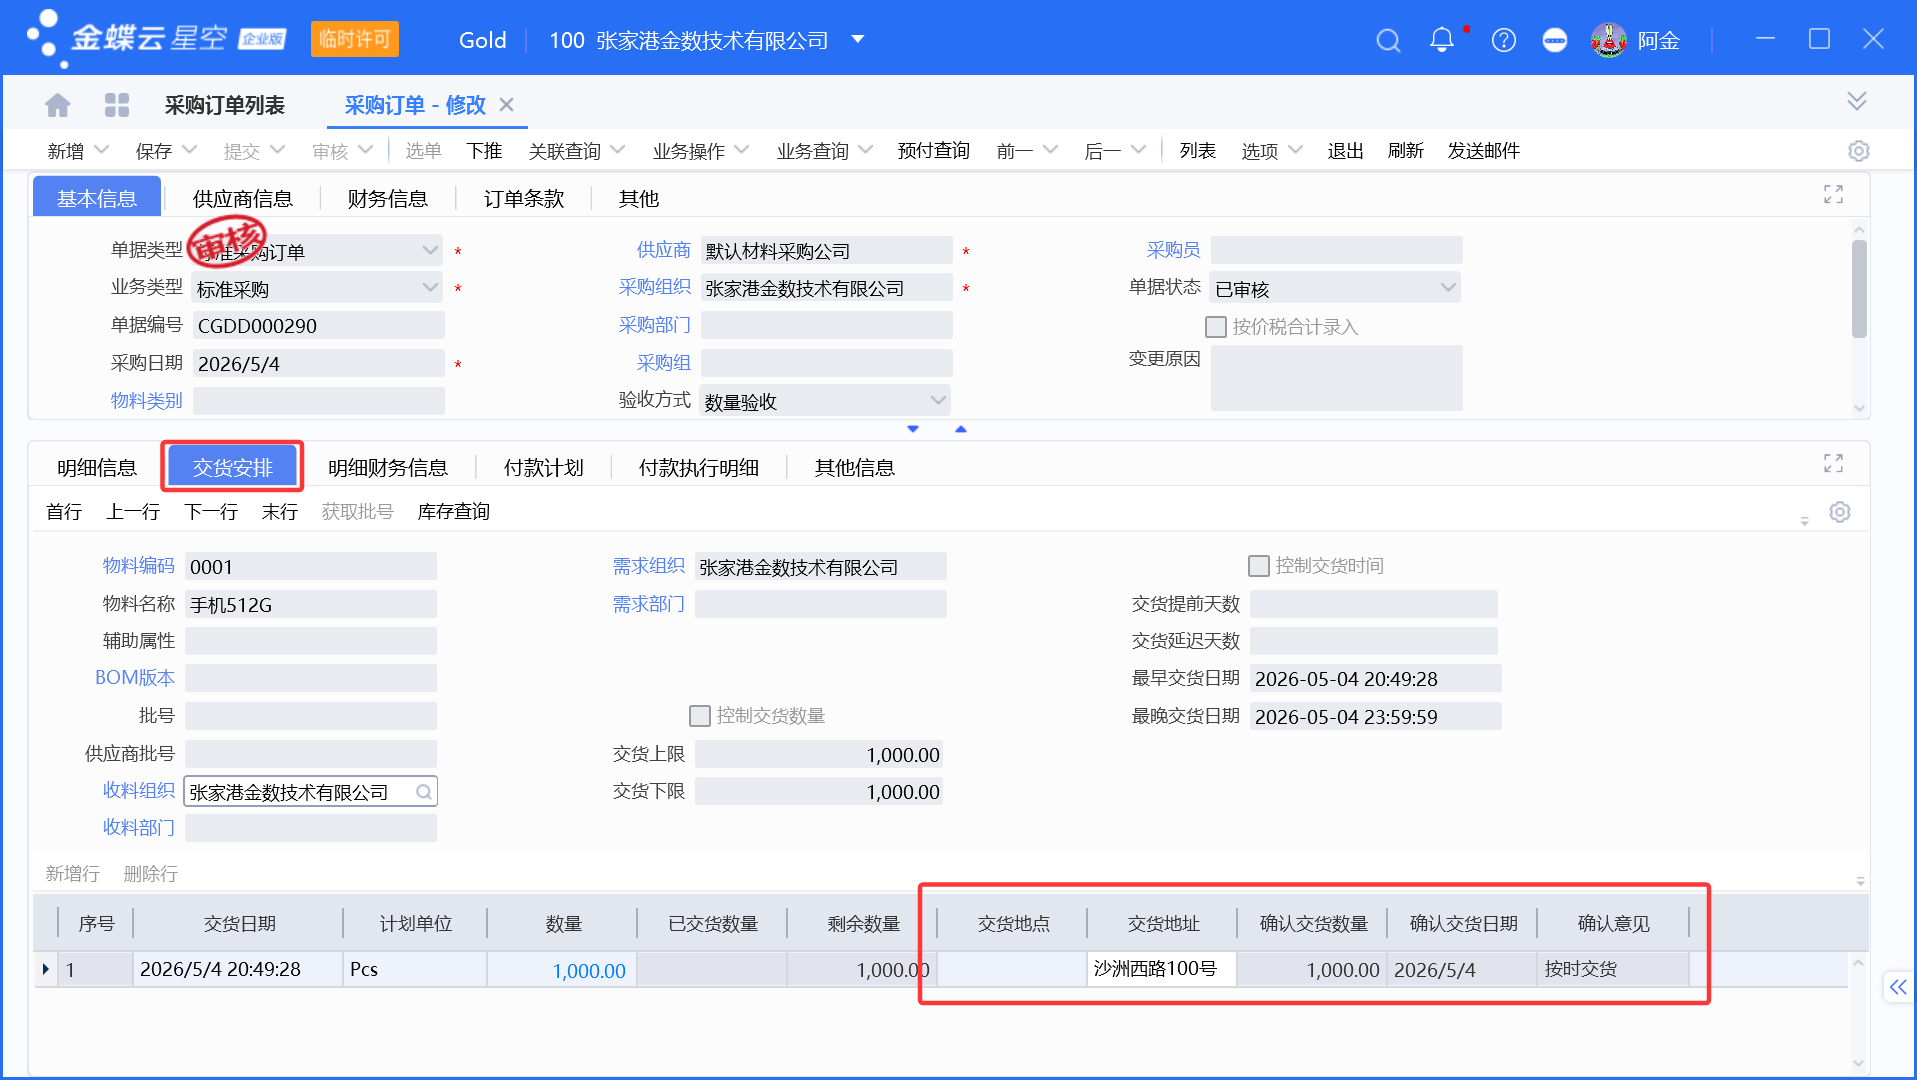Viewport: 1917px width, 1080px height.
Task: Click the 临时许可 badge
Action: (354, 39)
